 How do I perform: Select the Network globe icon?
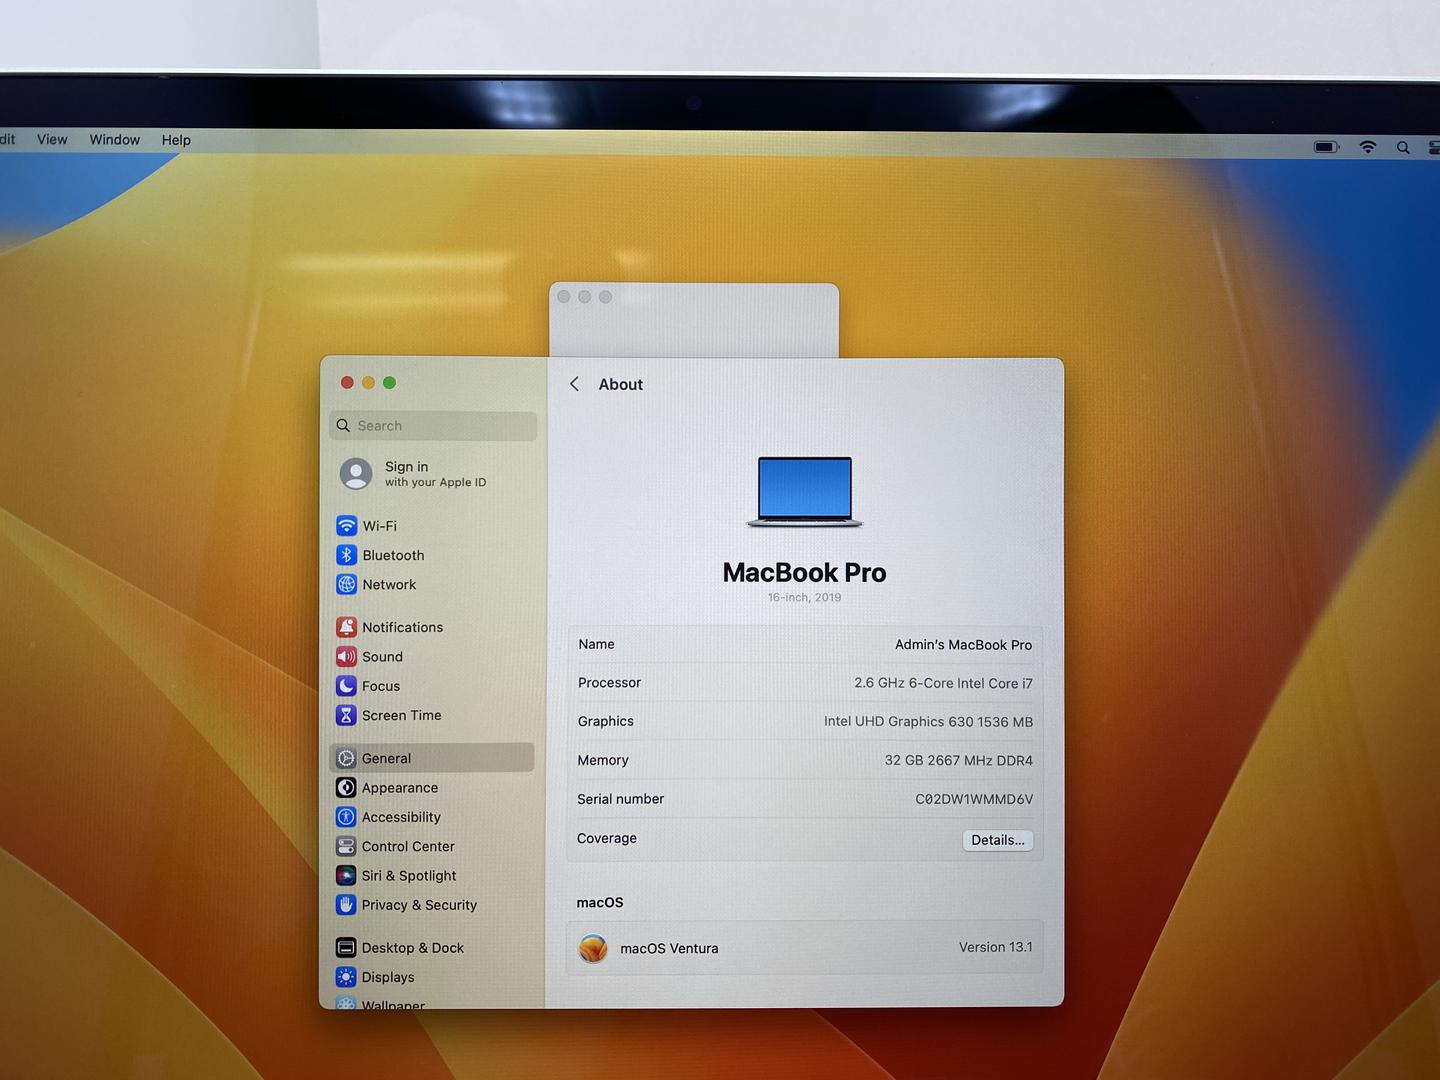346,584
